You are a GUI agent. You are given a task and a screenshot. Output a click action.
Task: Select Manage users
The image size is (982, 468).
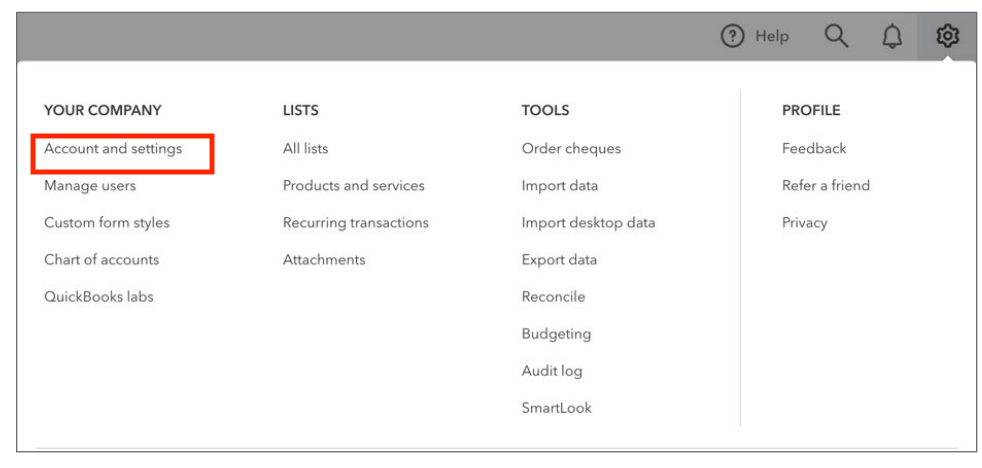[x=90, y=185]
